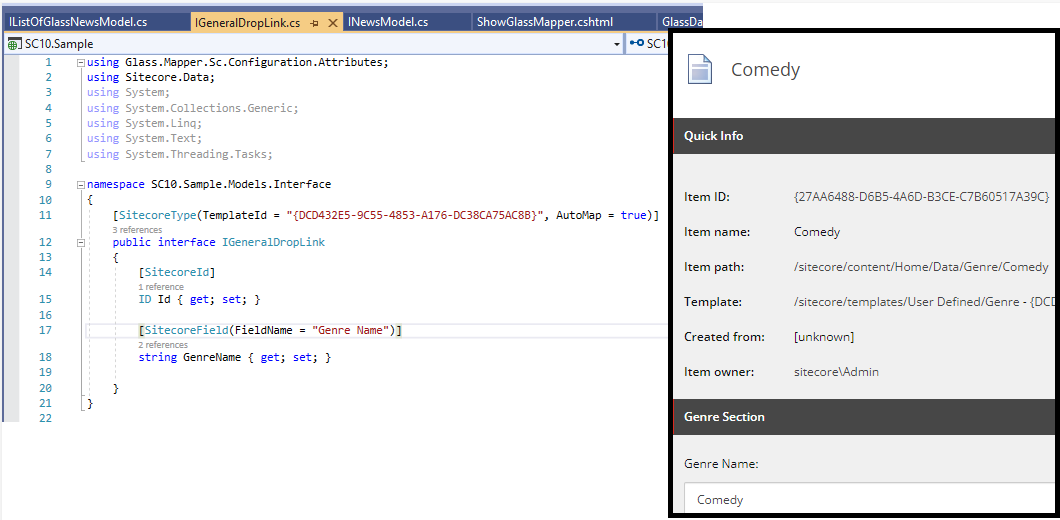
Task: Collapse the using directives block
Action: click(81, 62)
